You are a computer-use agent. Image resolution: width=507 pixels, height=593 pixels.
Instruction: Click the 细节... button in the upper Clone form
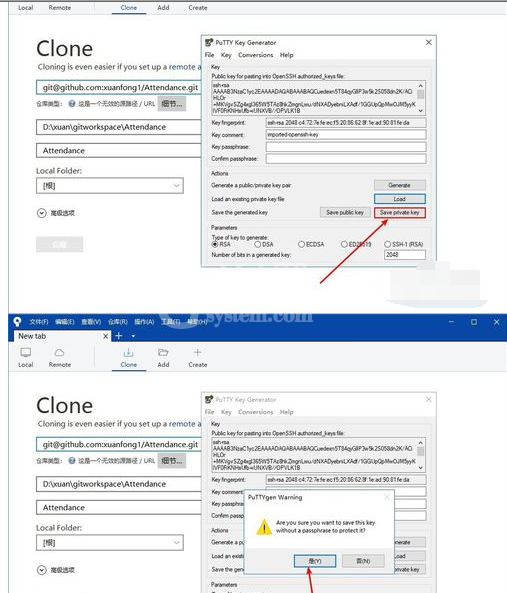[x=172, y=104]
